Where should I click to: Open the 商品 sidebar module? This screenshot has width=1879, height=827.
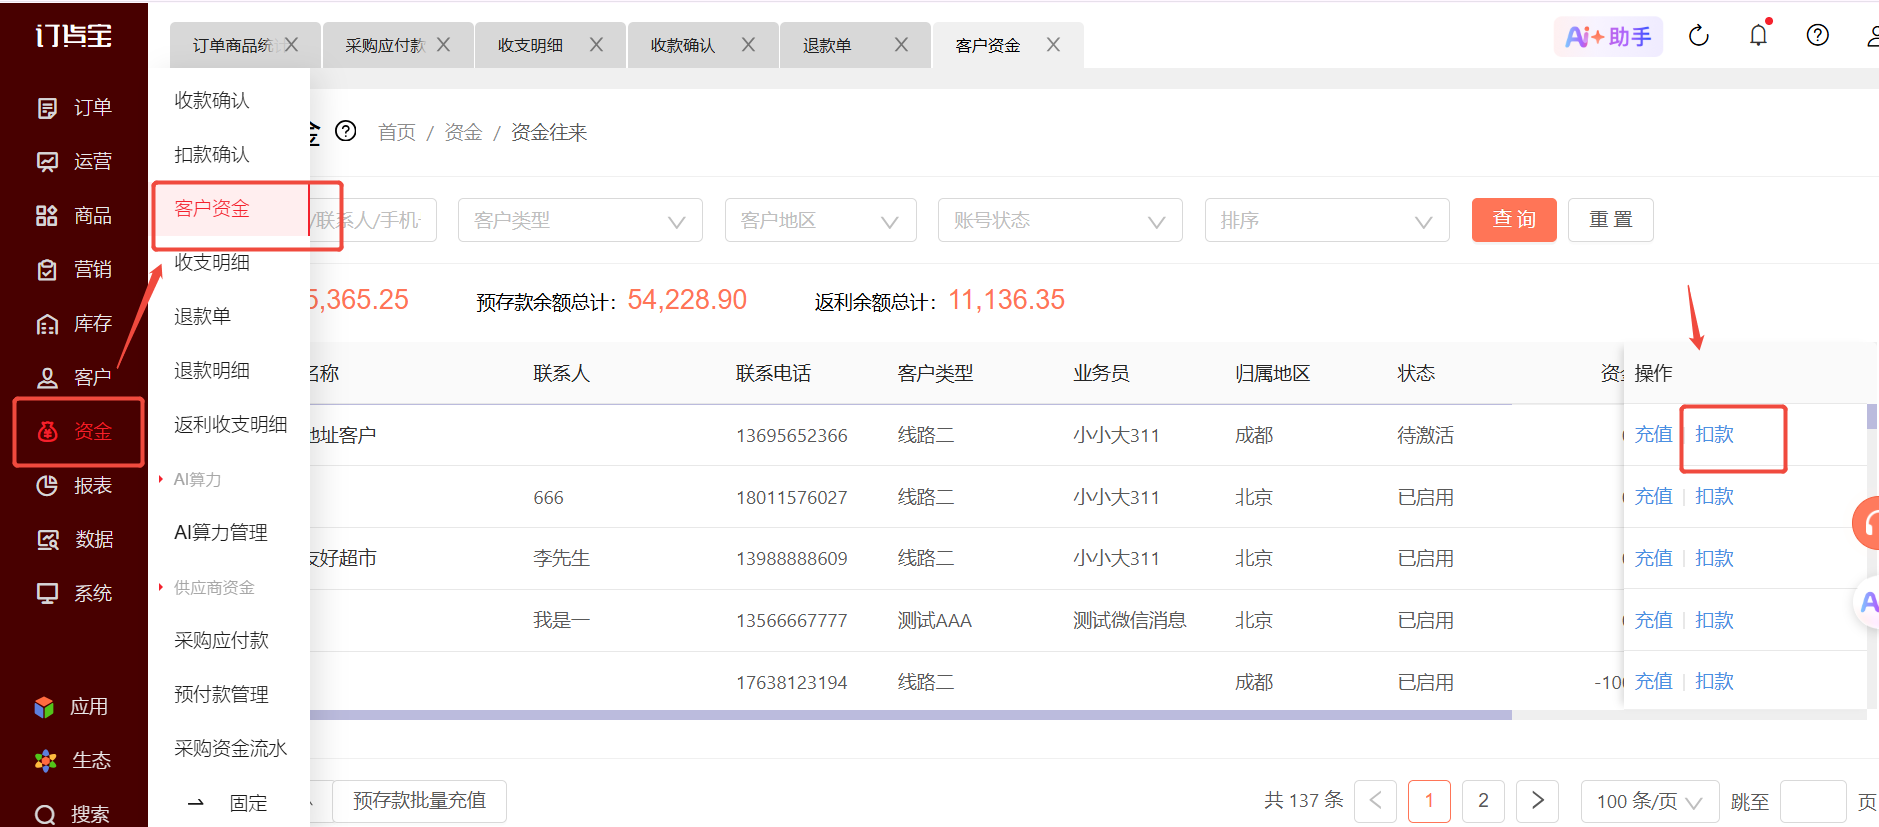(74, 216)
